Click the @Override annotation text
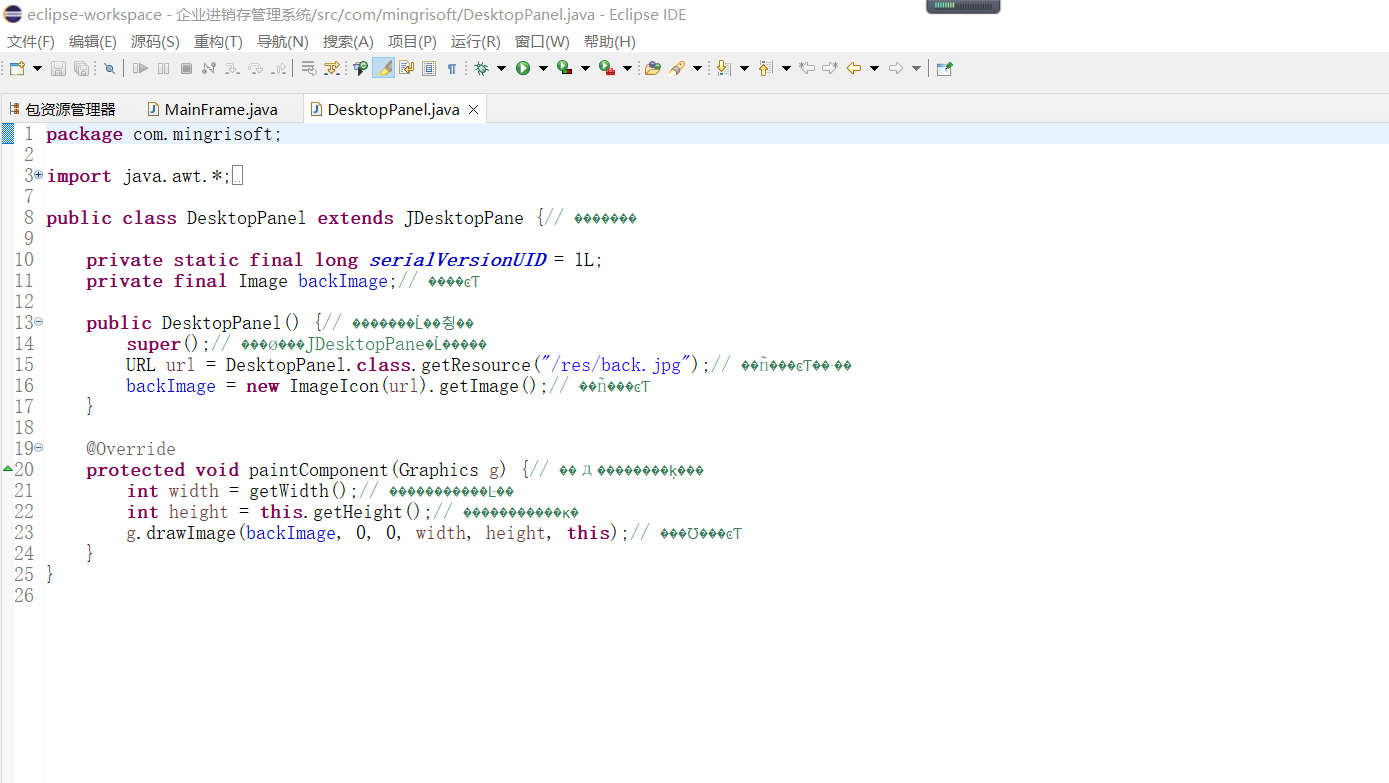This screenshot has height=783, width=1389. pos(131,449)
